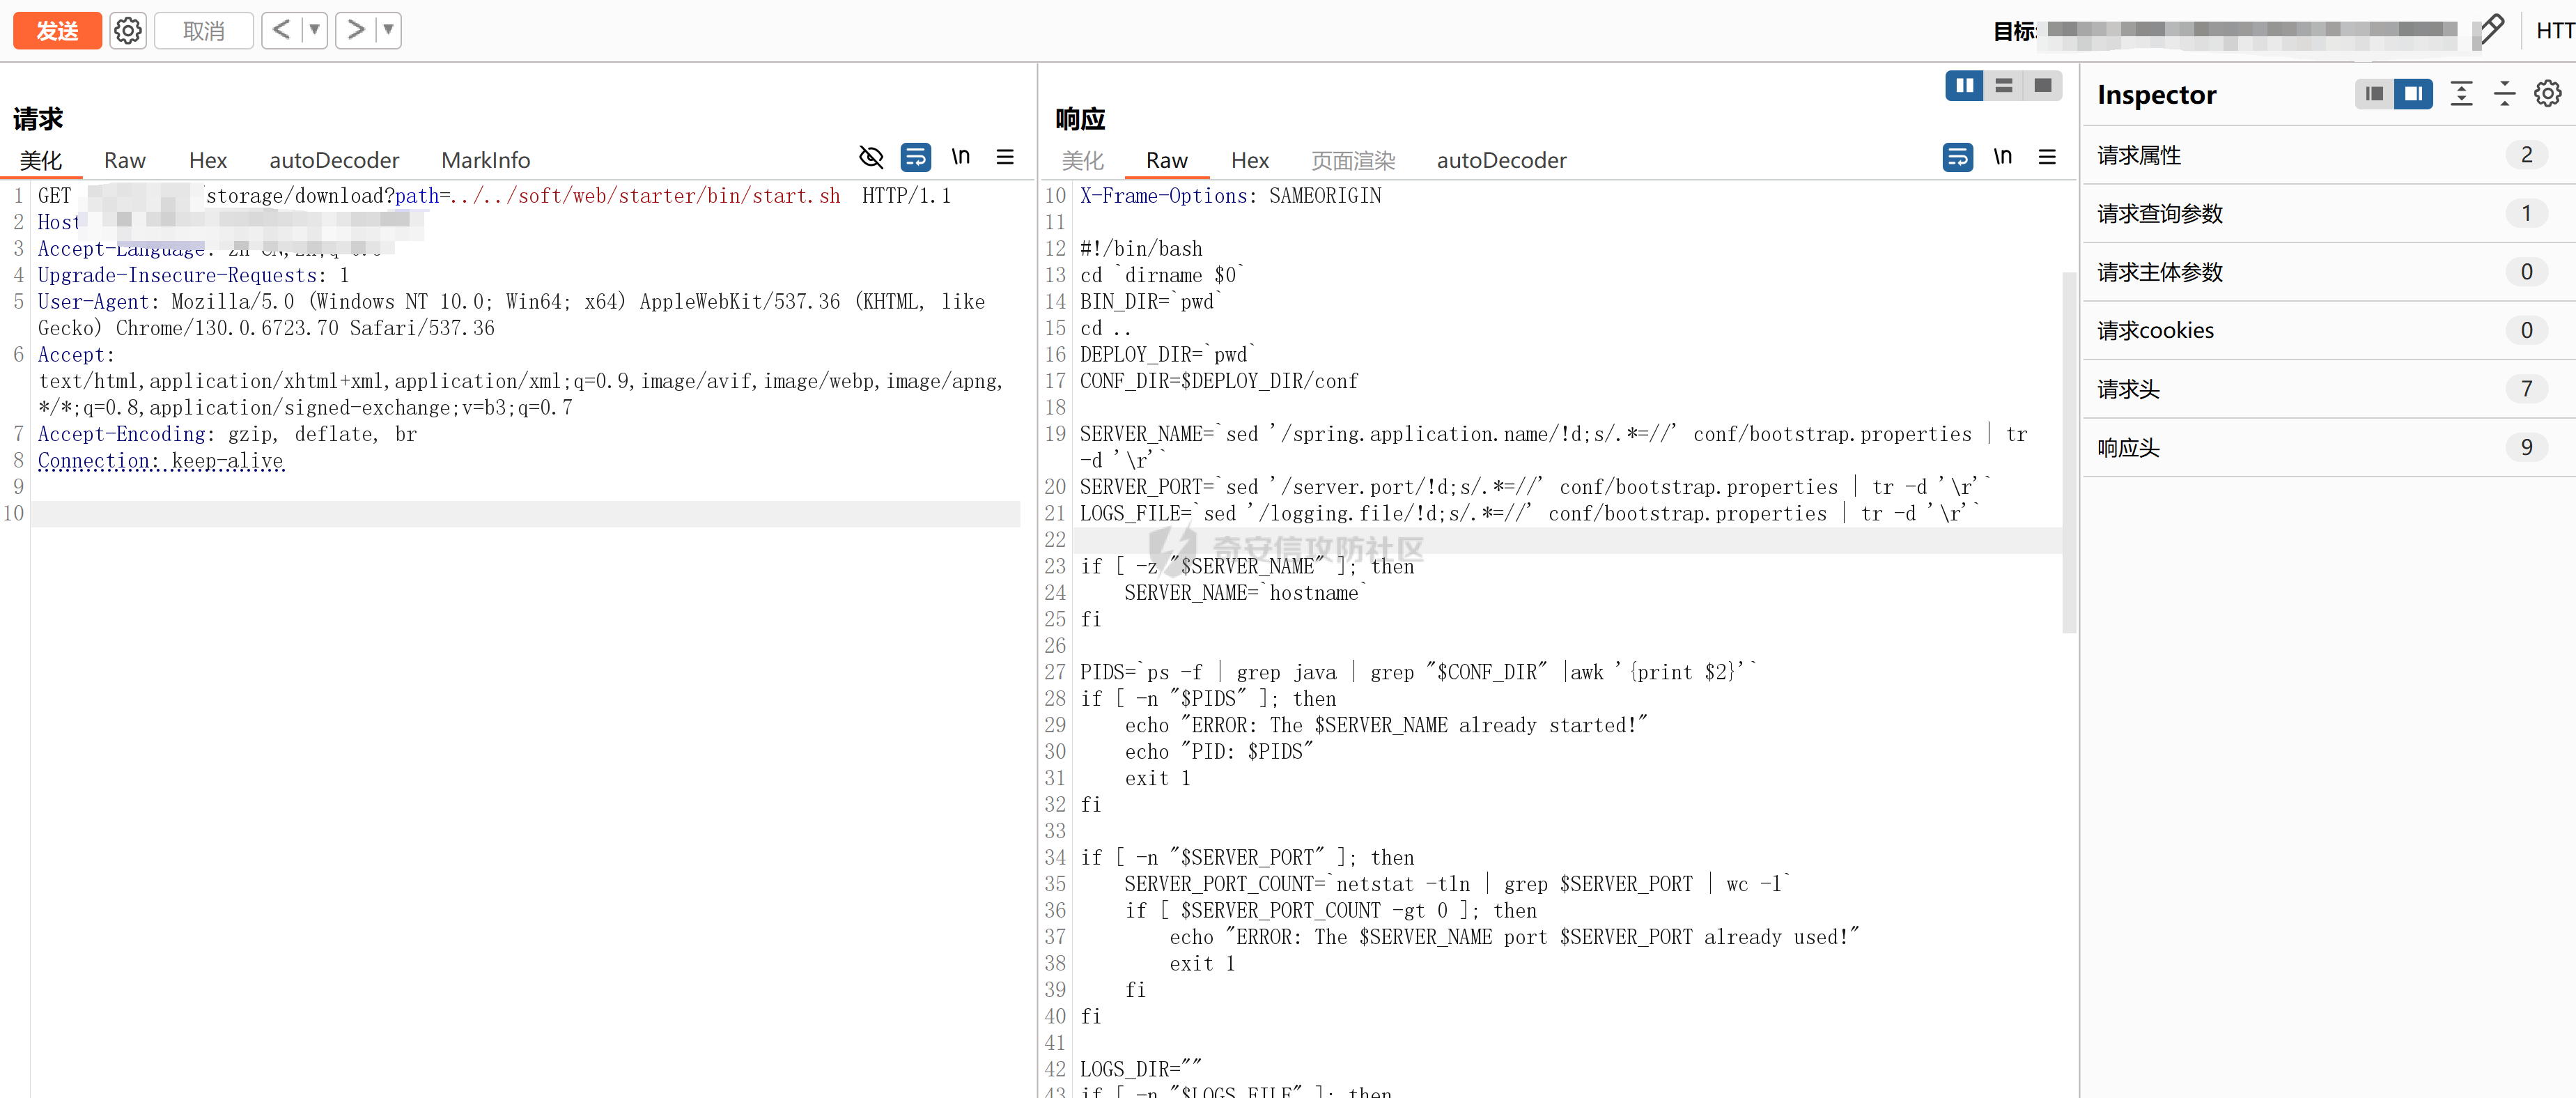Expand all Inspector sections icon
This screenshot has width=2576, height=1098.
[x=2461, y=94]
